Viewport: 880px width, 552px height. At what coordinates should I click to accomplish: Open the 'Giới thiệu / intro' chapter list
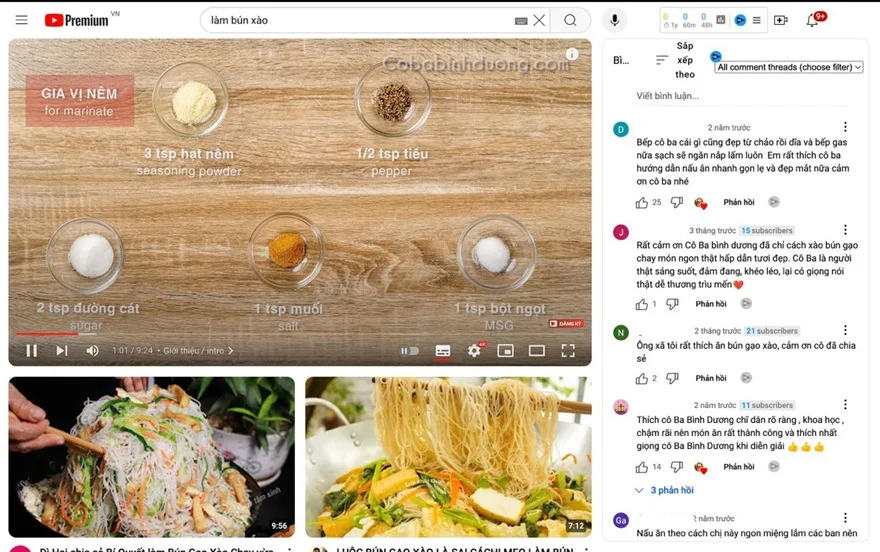pos(198,351)
